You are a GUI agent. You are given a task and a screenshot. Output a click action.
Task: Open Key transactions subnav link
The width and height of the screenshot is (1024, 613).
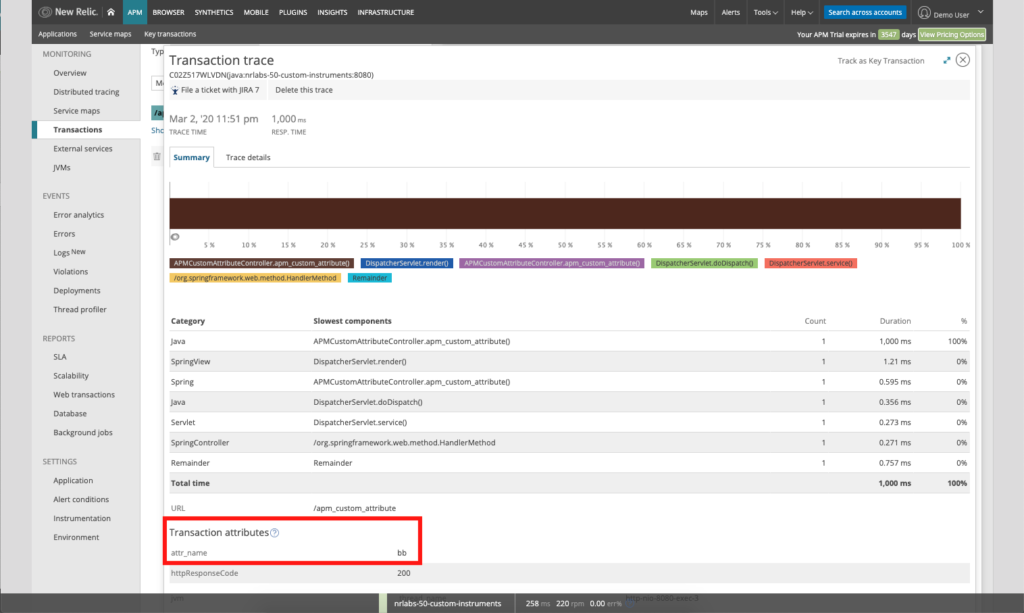coord(170,34)
